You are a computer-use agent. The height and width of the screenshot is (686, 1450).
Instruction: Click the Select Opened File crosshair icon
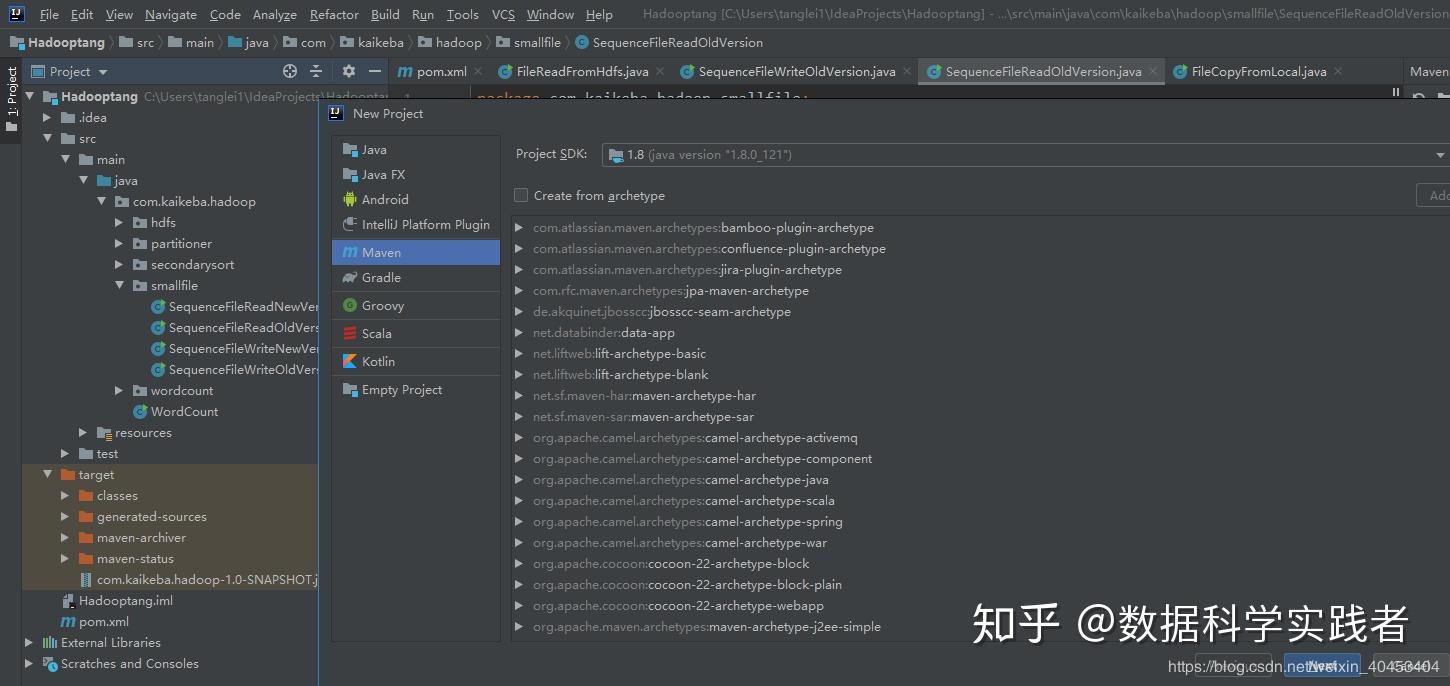coord(289,71)
